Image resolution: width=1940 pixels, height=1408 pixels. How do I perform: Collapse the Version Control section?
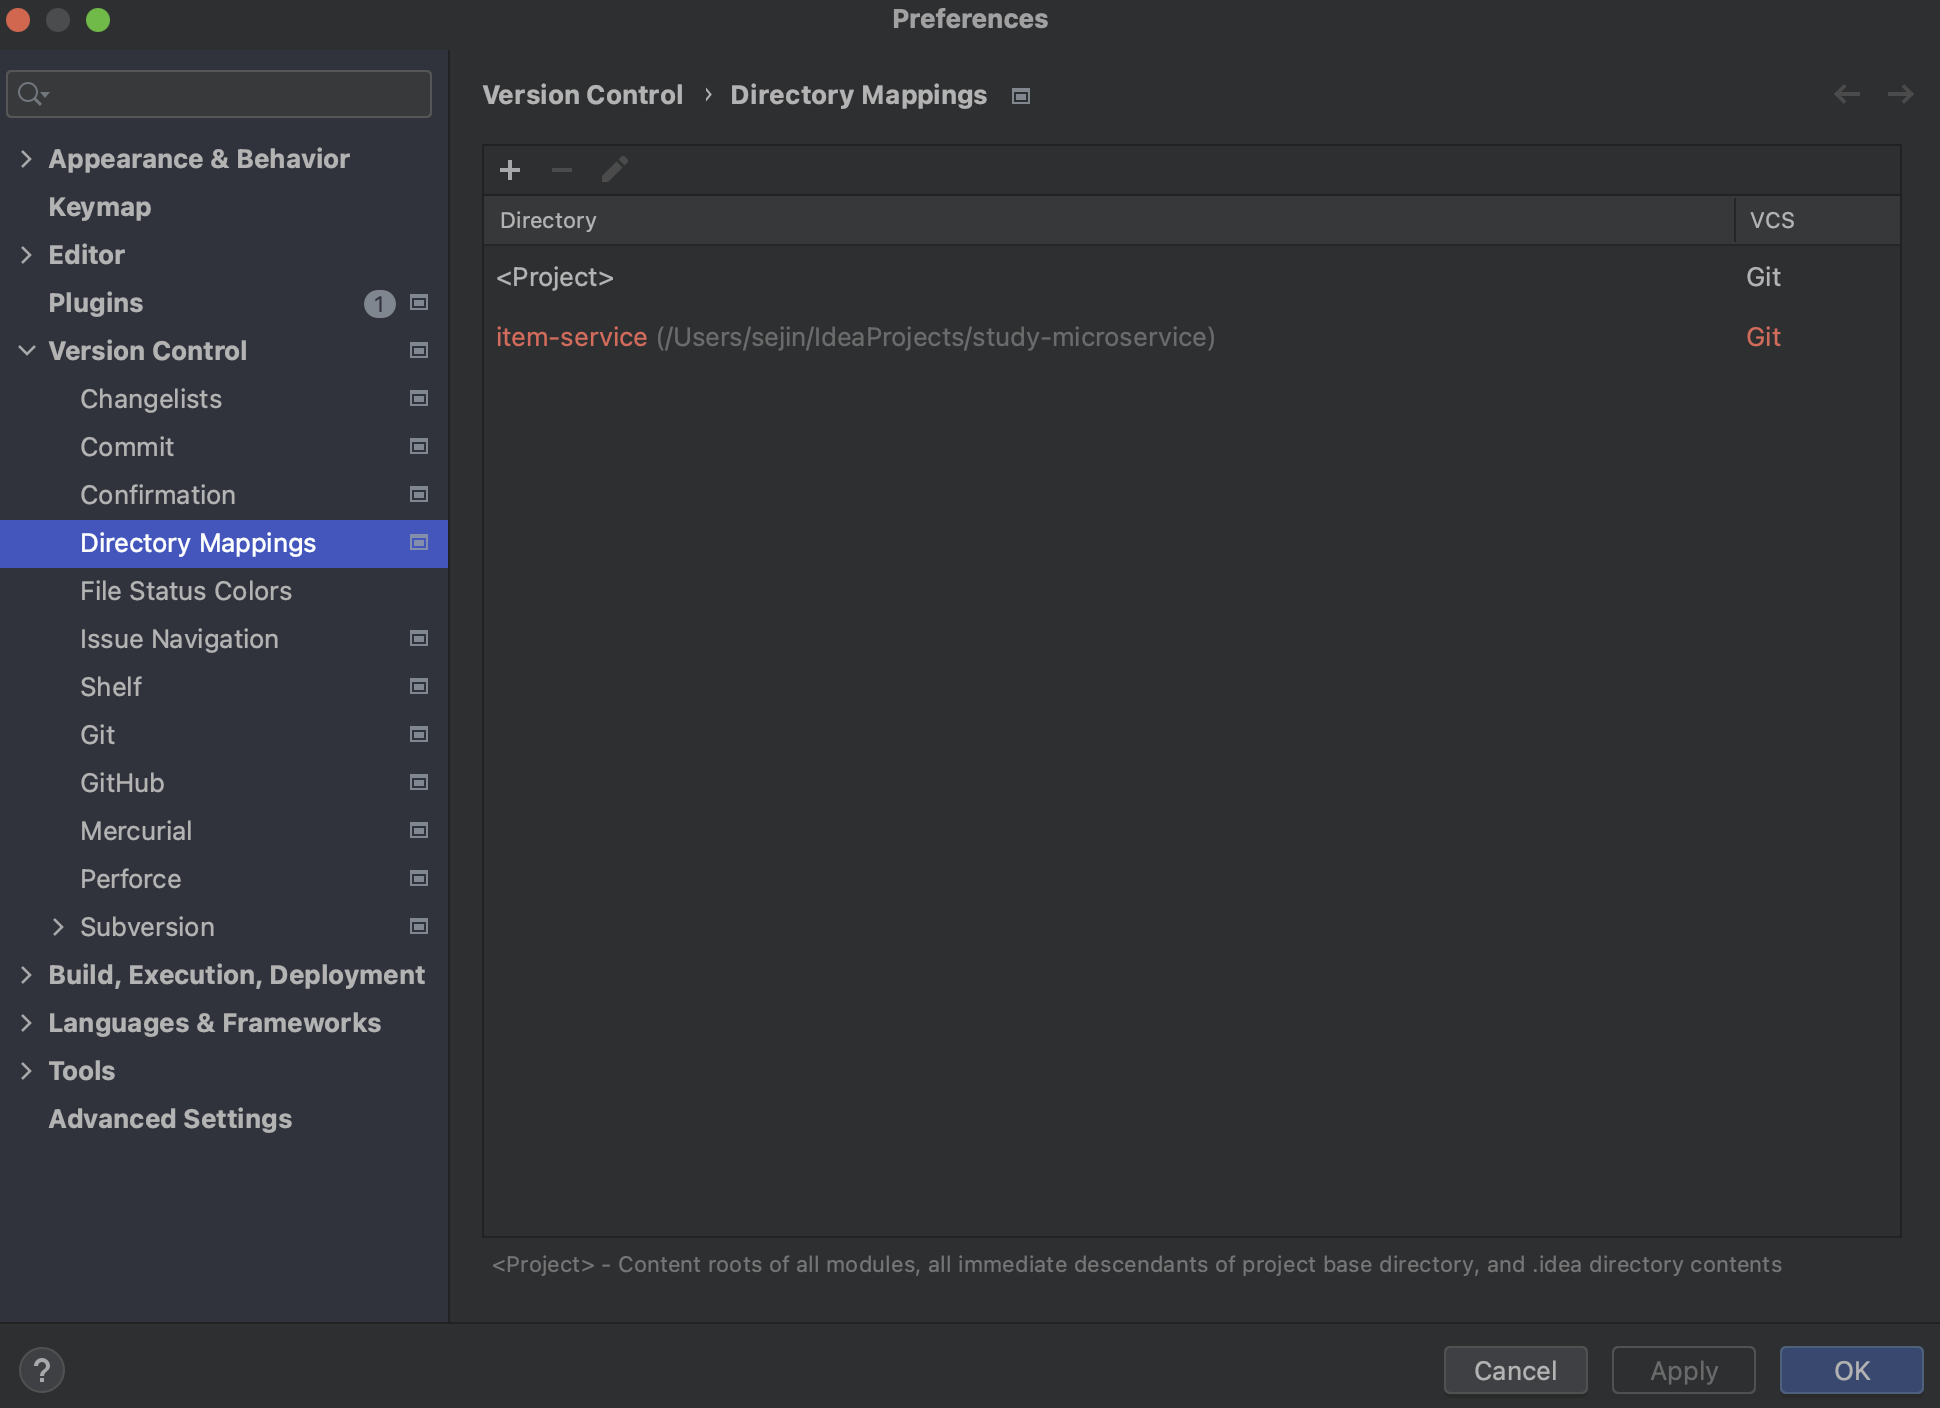pos(26,351)
